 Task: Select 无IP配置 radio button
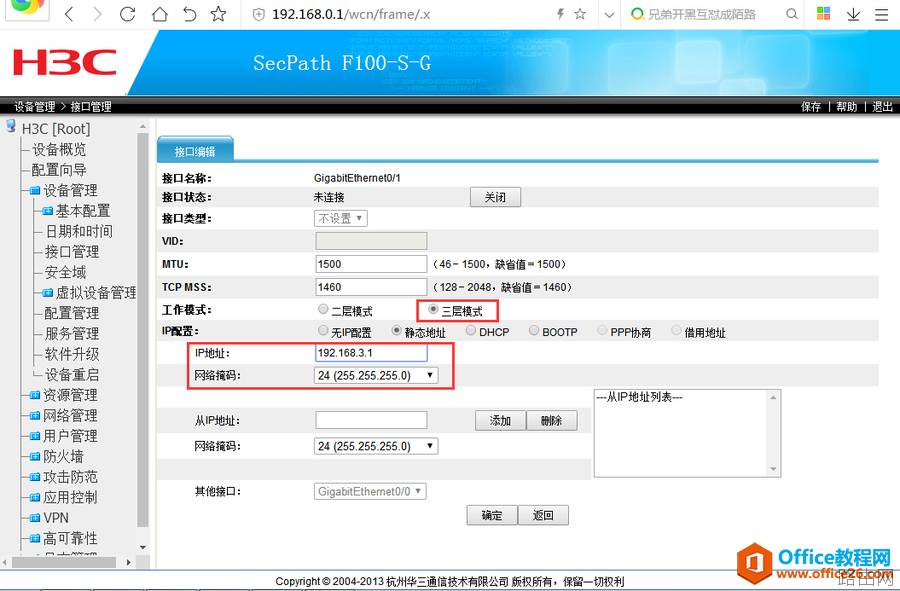click(x=323, y=331)
